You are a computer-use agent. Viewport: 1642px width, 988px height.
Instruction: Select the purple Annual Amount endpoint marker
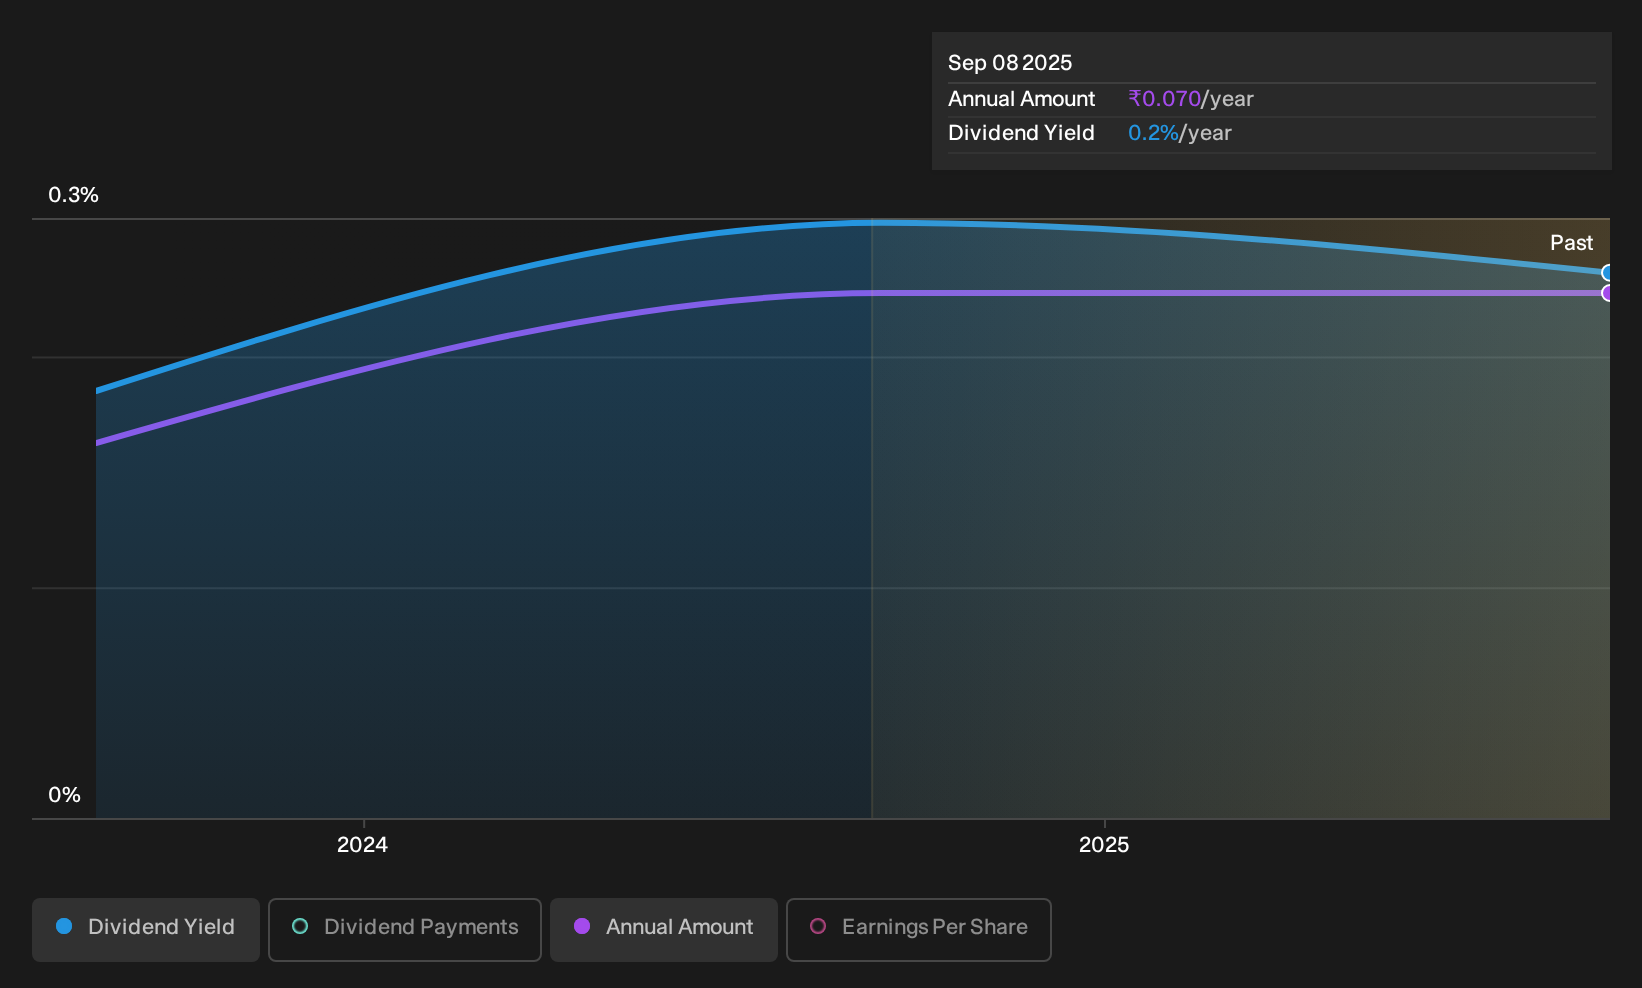point(1608,293)
